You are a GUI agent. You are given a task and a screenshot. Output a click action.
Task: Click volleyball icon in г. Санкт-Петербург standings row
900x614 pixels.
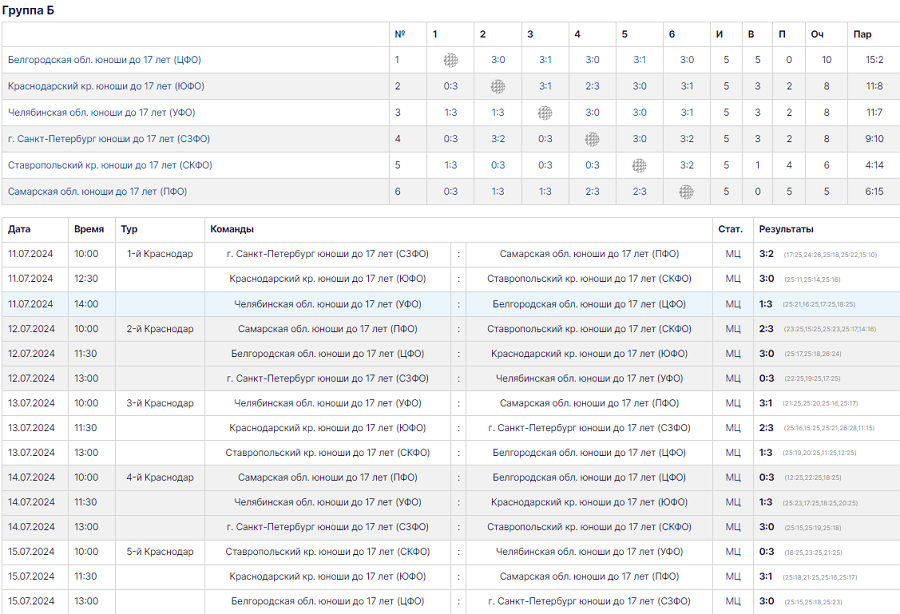(x=592, y=139)
